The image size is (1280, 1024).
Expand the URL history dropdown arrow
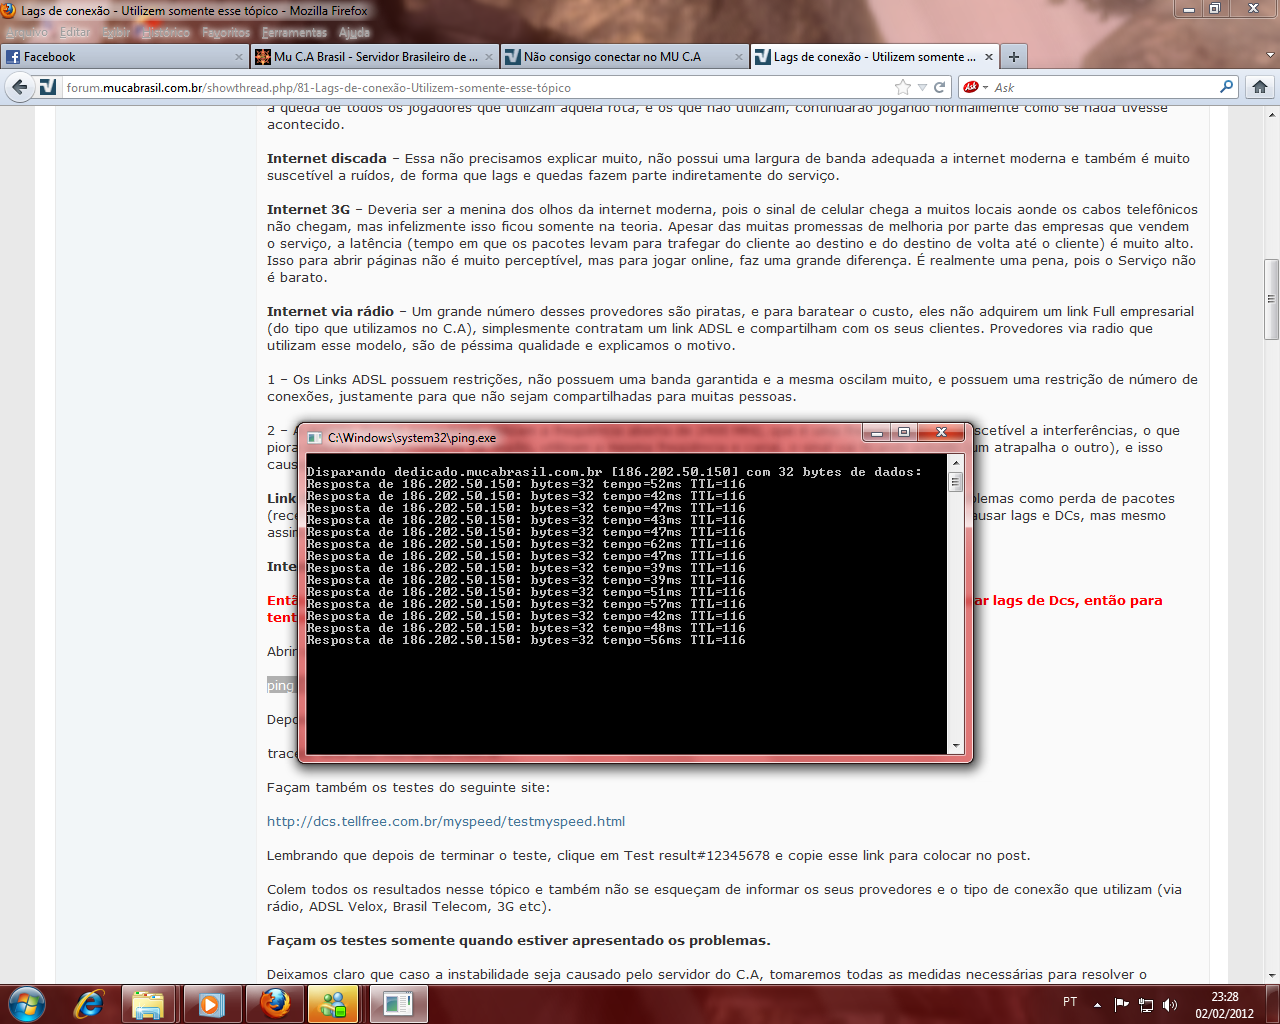(922, 87)
